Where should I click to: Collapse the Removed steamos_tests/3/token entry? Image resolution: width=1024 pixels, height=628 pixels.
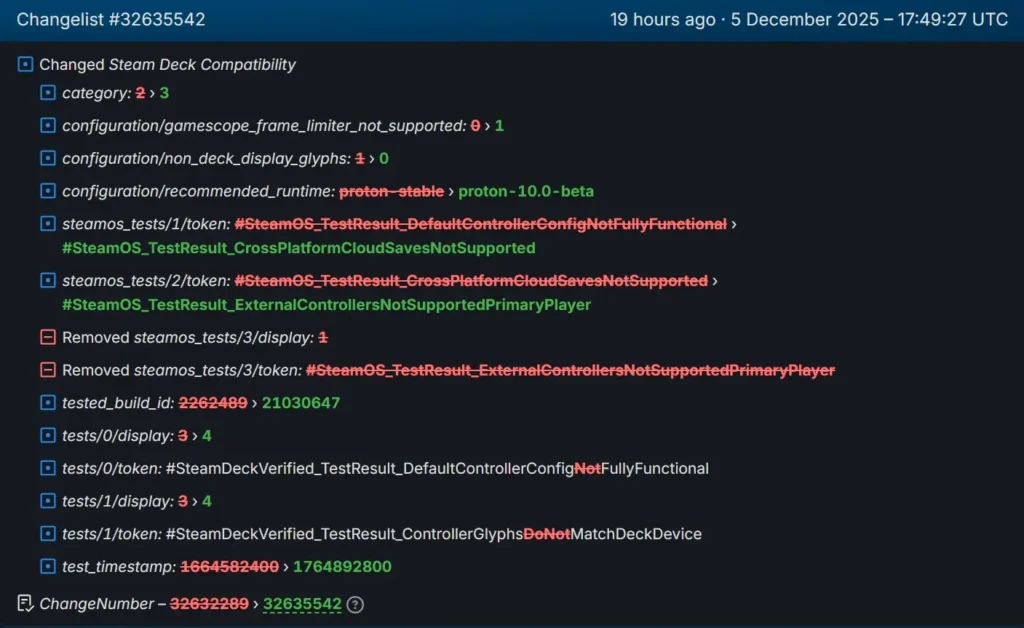tap(47, 369)
